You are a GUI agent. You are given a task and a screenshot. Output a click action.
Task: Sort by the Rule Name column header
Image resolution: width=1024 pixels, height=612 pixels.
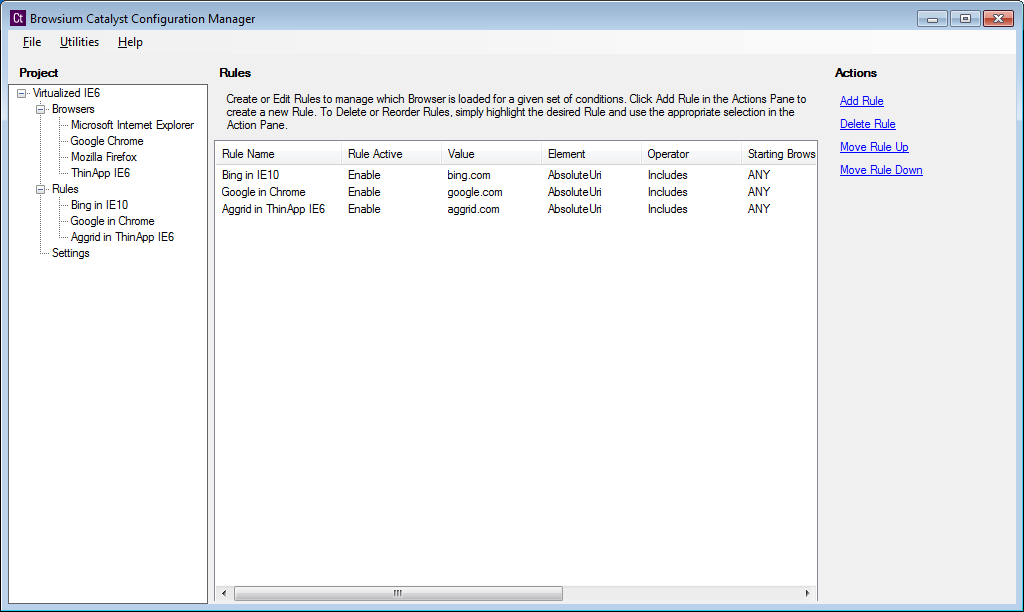coord(278,154)
